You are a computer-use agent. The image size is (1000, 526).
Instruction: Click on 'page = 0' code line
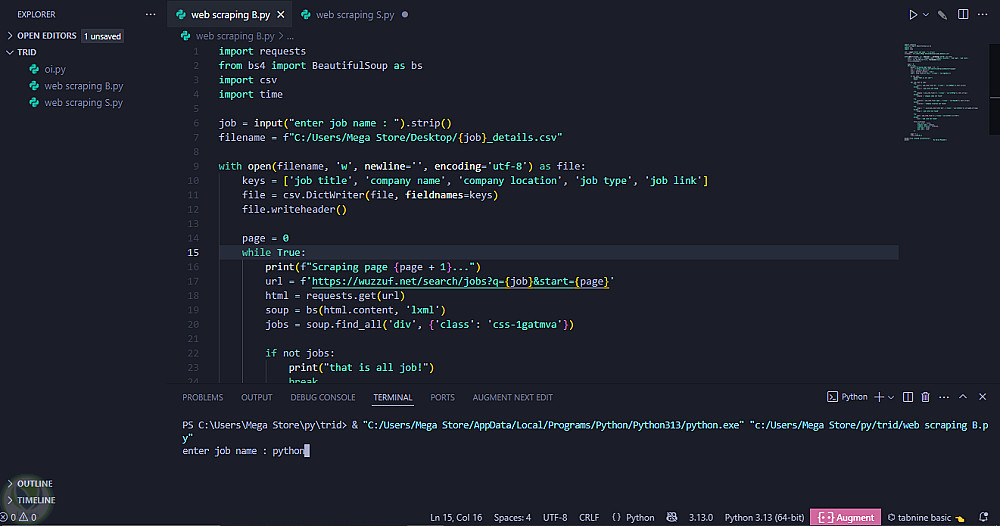click(265, 238)
